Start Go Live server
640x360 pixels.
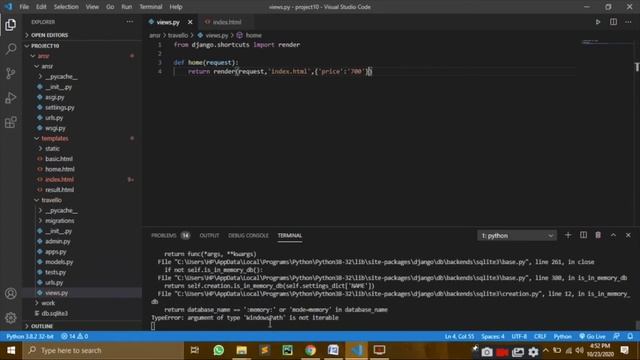pyautogui.click(x=592, y=336)
